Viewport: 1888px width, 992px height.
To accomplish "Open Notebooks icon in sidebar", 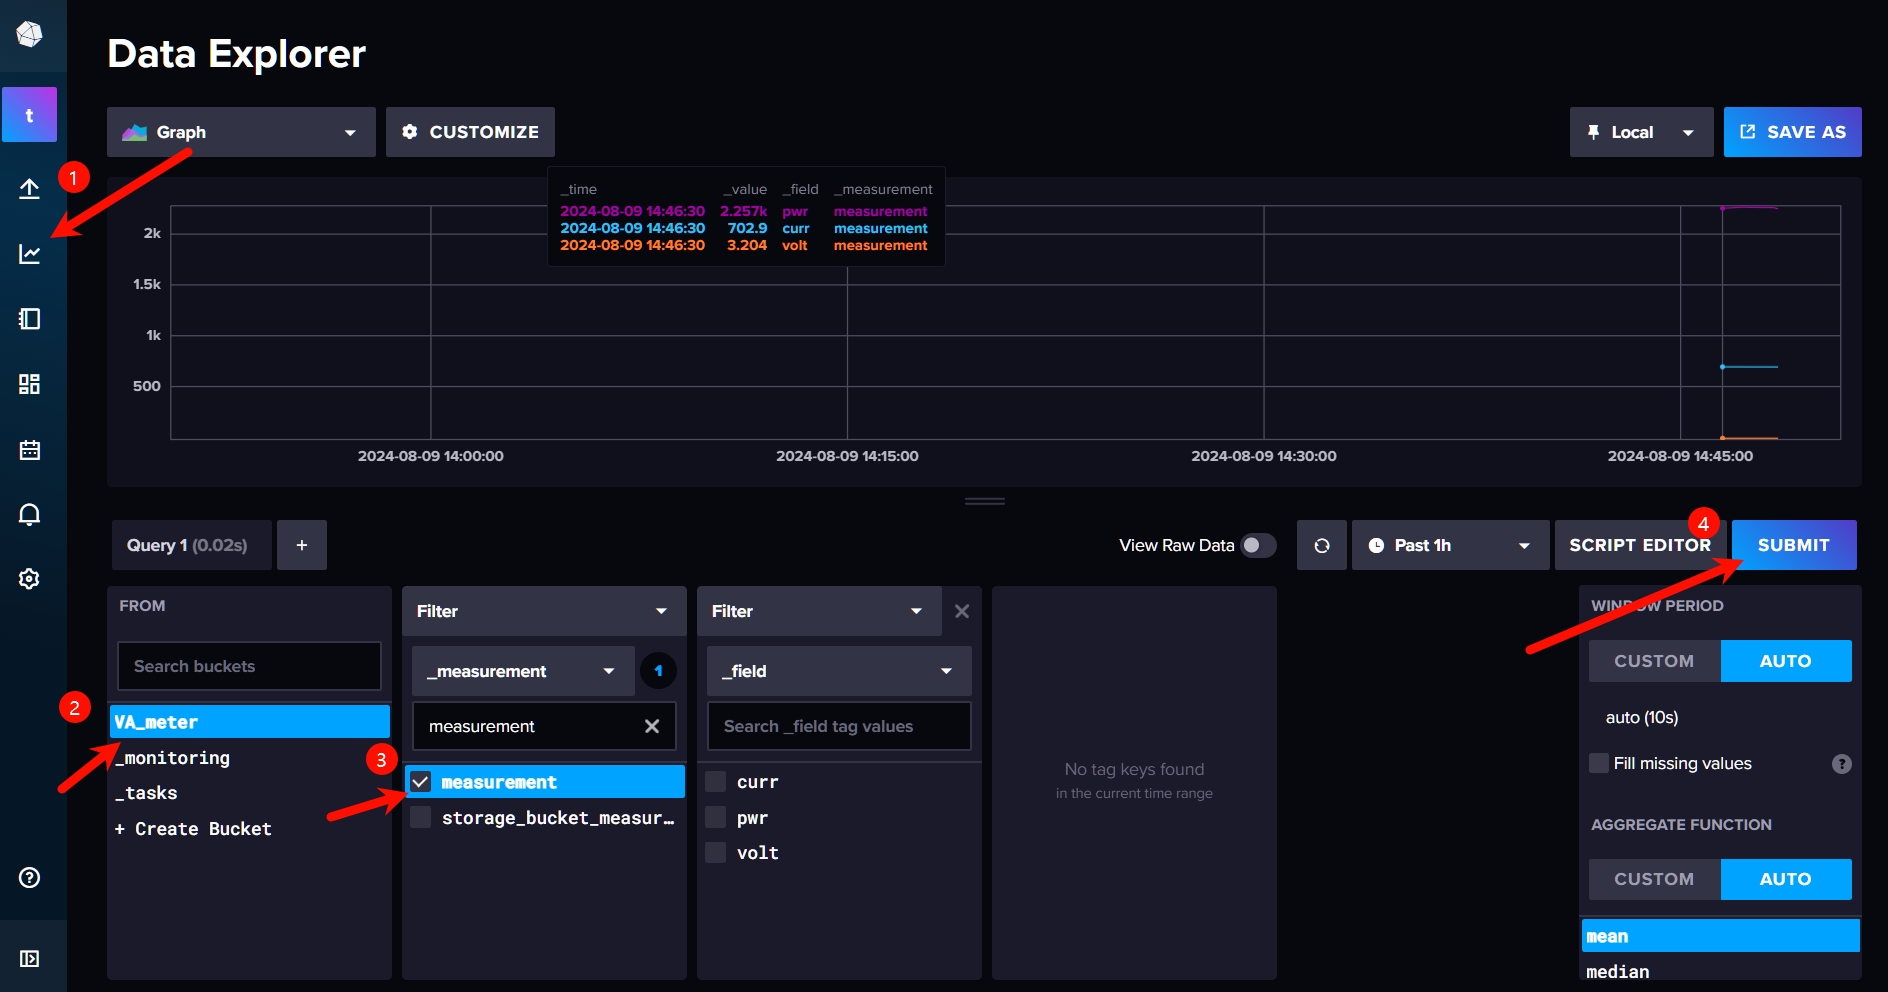I will [29, 319].
